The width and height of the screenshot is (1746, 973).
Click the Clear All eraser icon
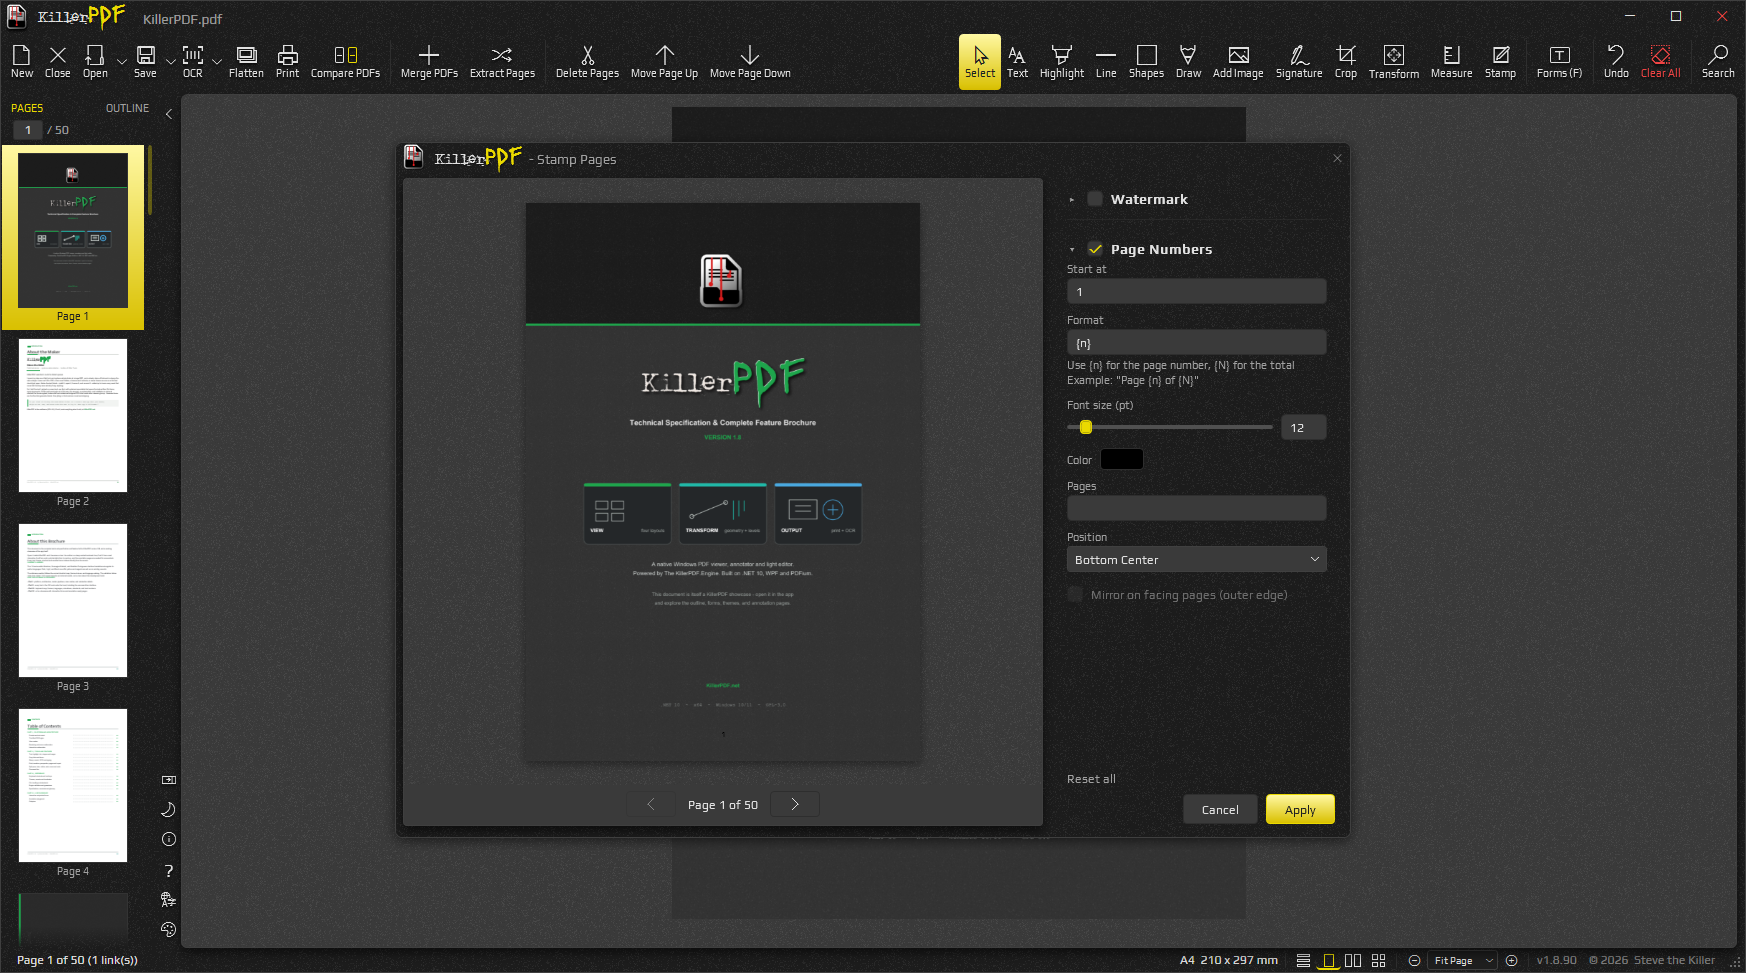point(1660,61)
